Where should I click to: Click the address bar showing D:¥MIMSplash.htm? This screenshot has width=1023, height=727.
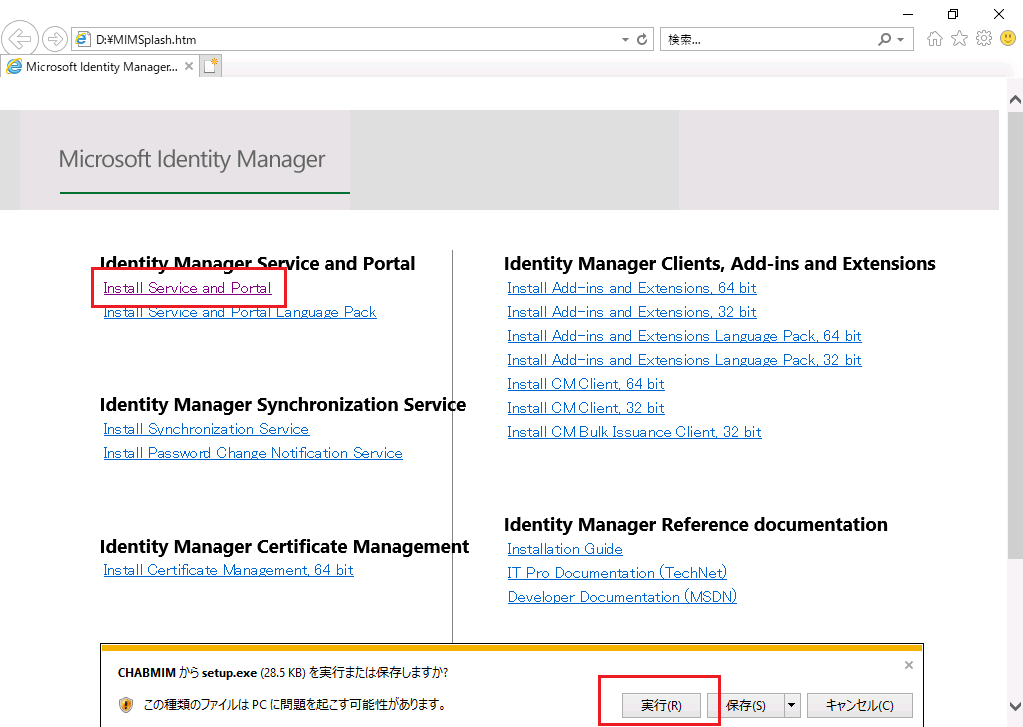[362, 39]
